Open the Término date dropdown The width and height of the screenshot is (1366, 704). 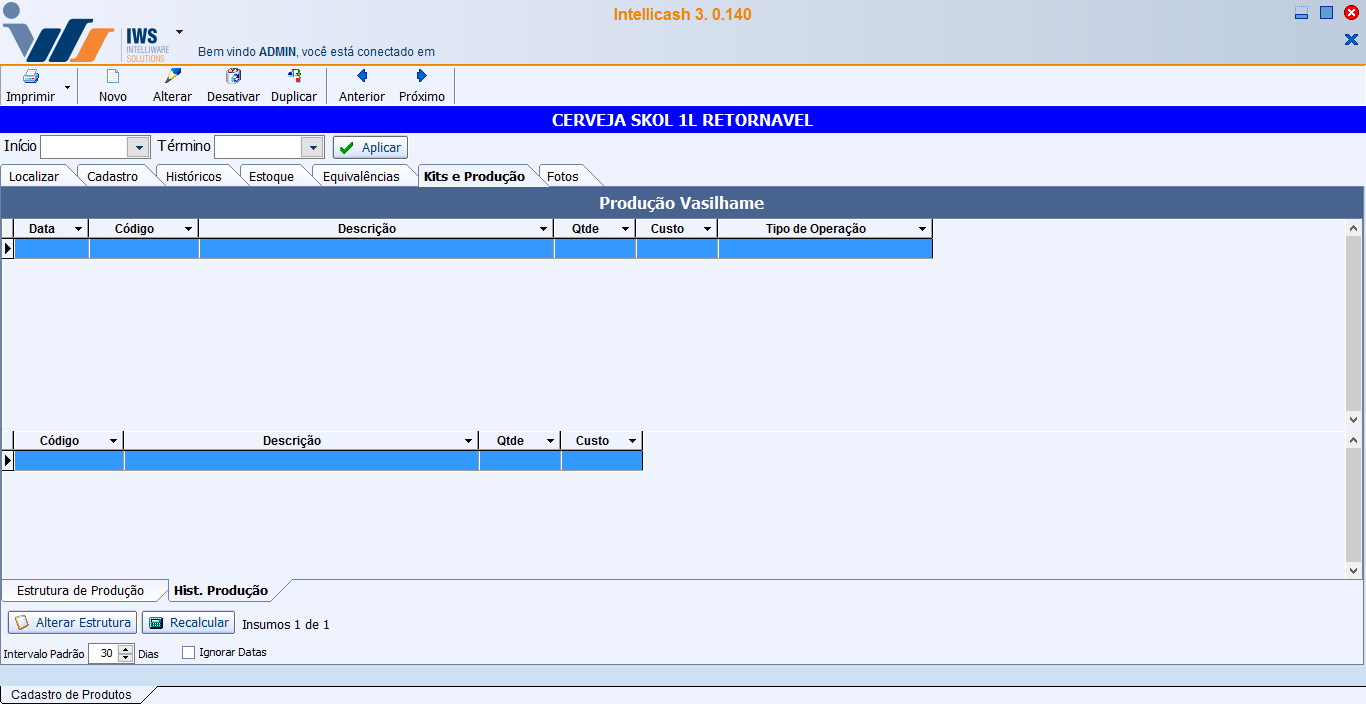312,147
